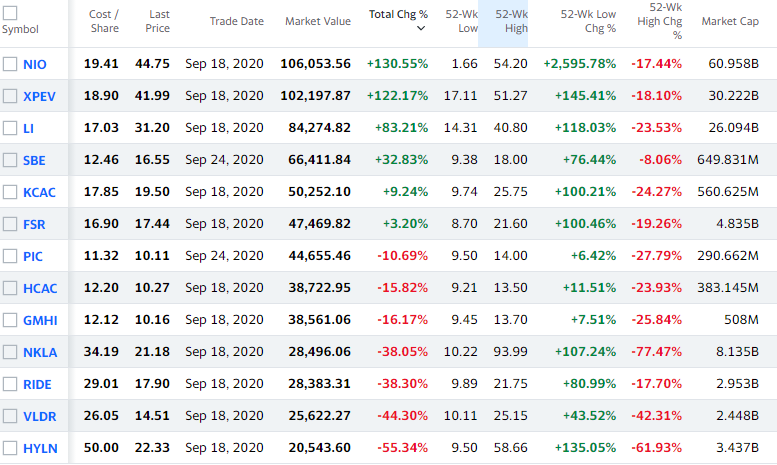
Task: Tick the checkbox beside NKLA
Action: (10, 352)
